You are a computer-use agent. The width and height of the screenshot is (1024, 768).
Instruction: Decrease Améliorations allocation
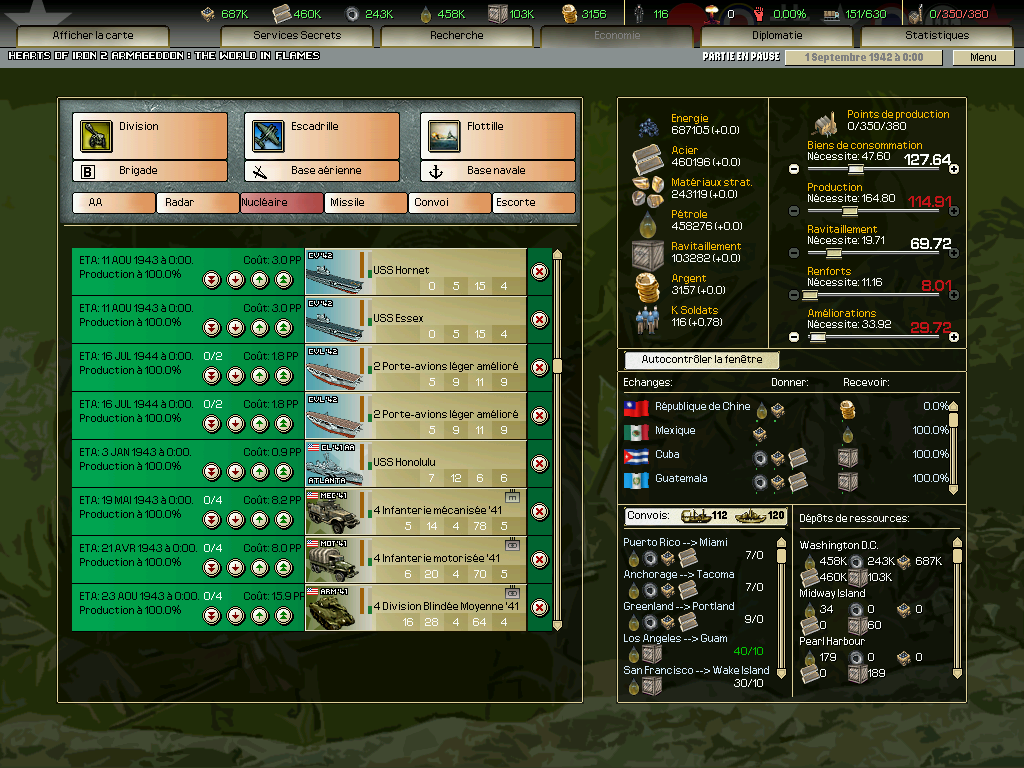click(793, 337)
